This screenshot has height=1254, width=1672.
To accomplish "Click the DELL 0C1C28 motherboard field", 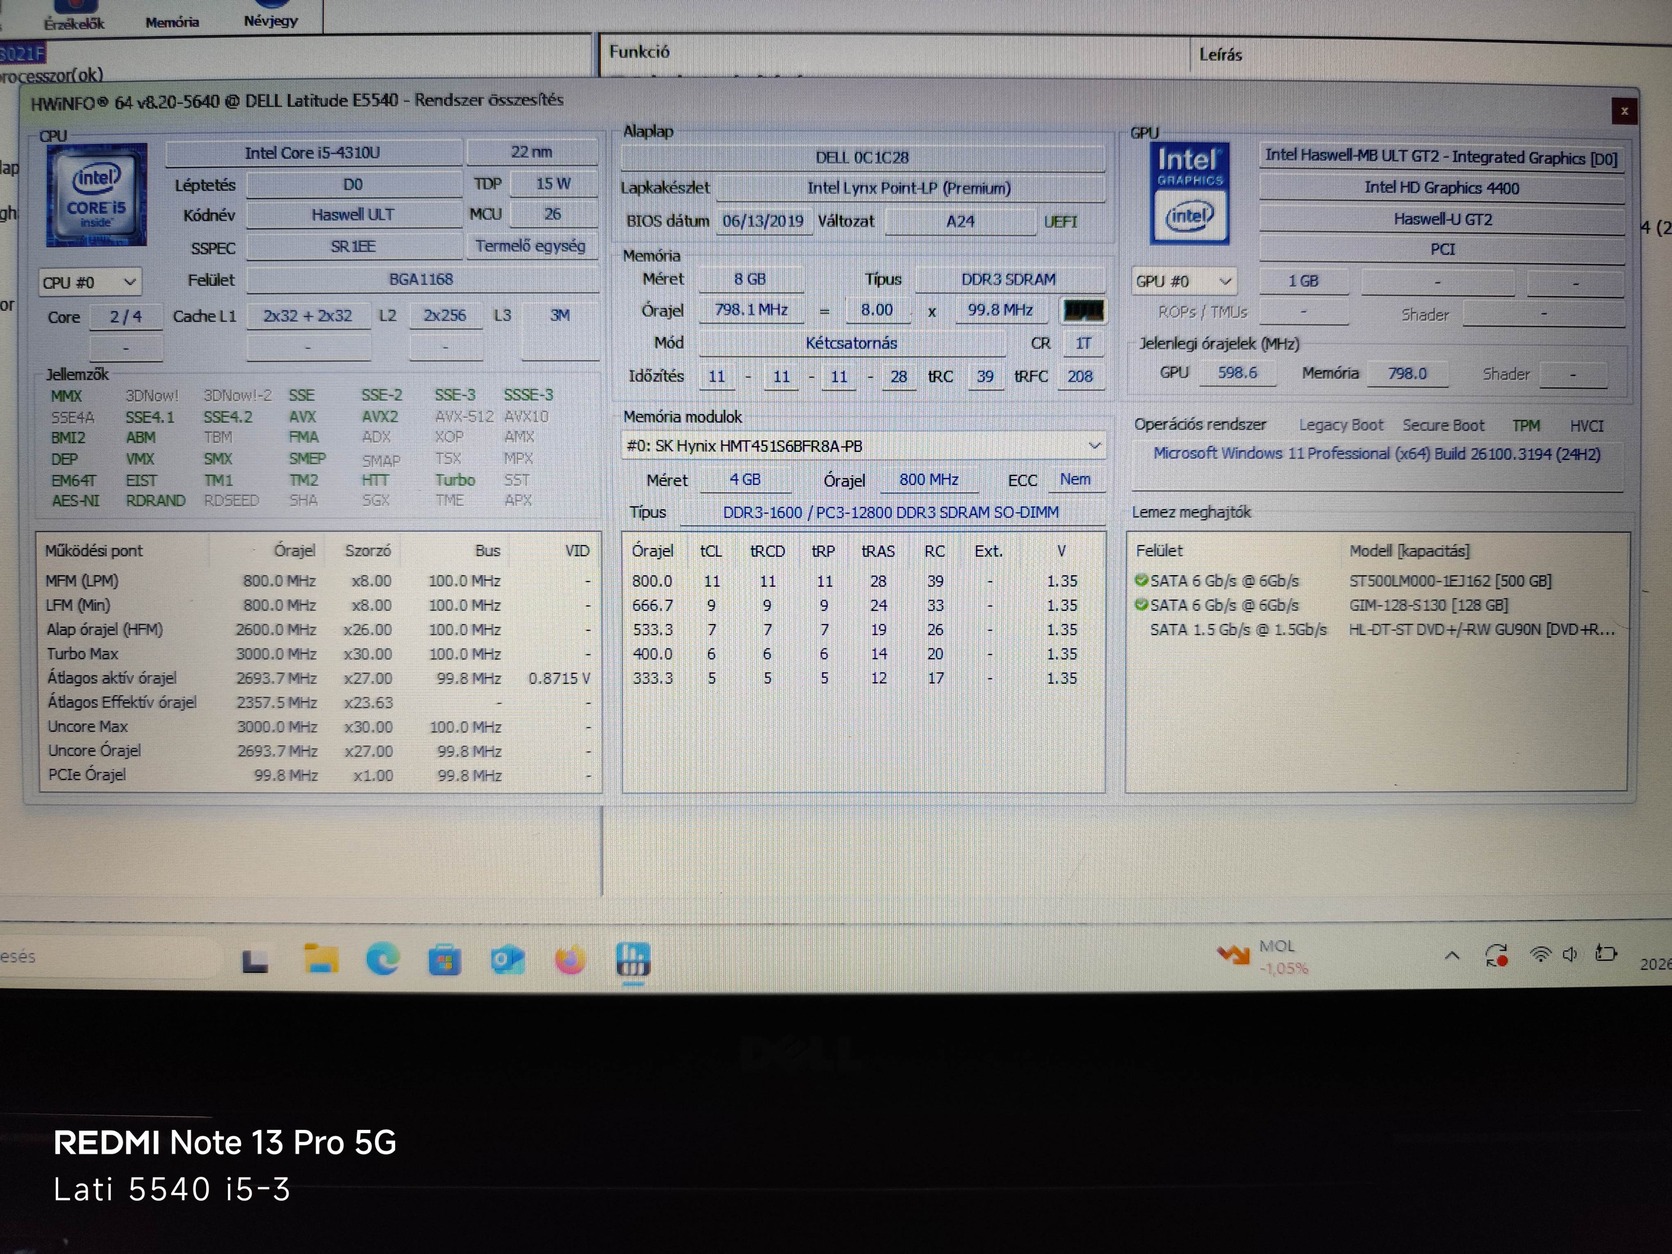I will coord(862,157).
